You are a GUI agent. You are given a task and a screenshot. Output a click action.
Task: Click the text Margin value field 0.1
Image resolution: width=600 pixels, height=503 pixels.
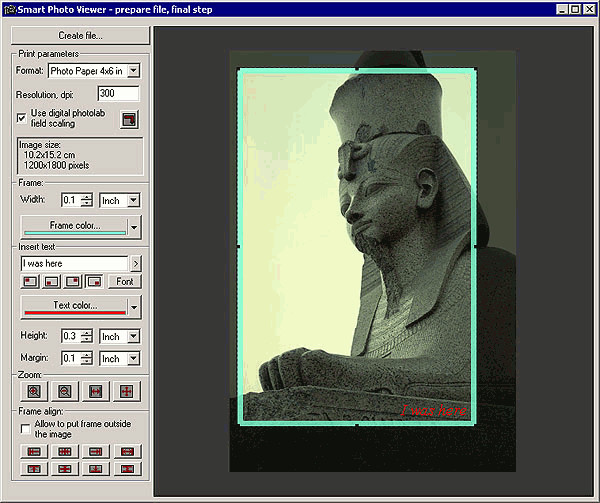coord(71,358)
